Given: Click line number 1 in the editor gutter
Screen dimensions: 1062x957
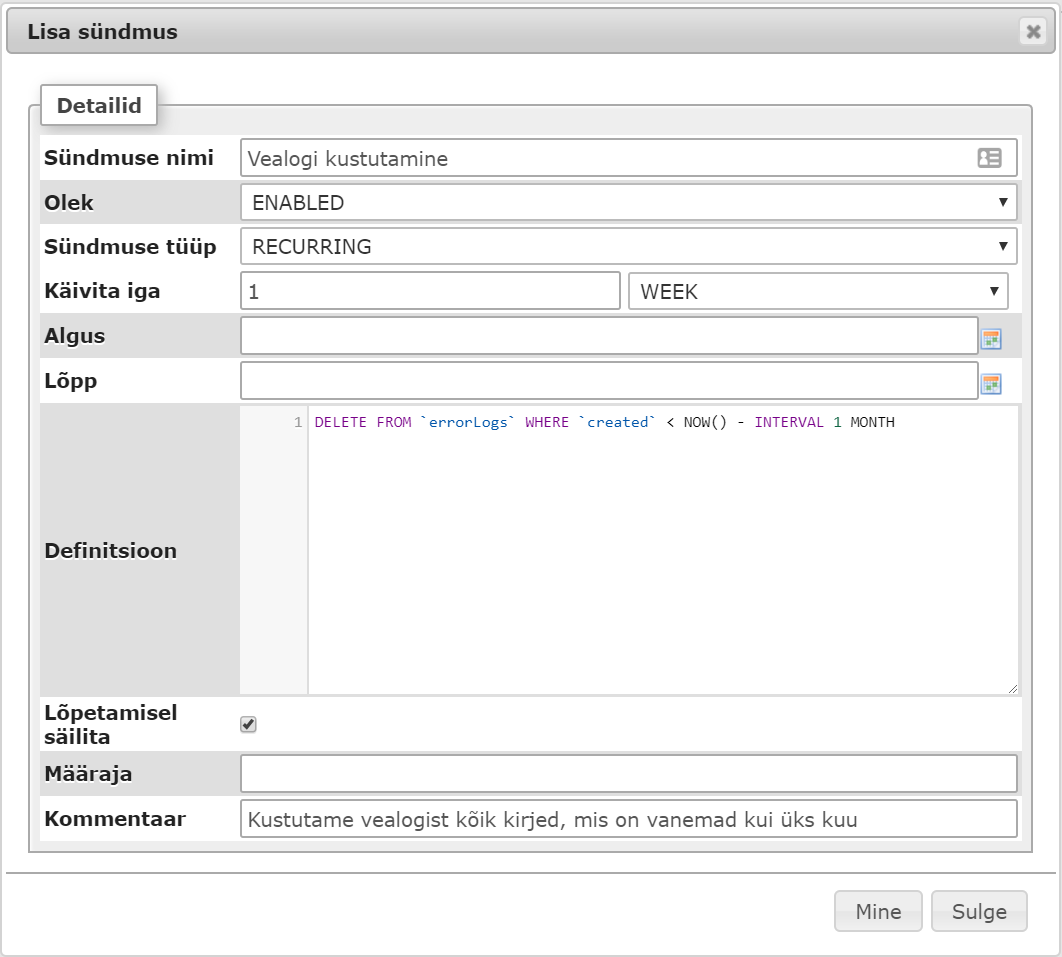Looking at the screenshot, I should pos(297,423).
